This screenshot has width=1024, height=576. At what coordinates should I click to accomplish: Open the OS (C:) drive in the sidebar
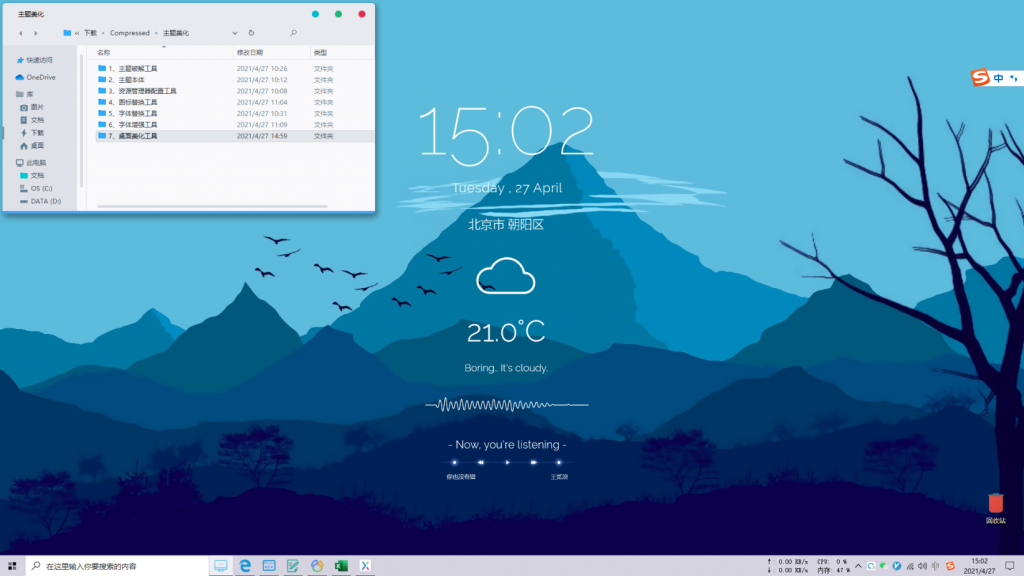pos(42,189)
